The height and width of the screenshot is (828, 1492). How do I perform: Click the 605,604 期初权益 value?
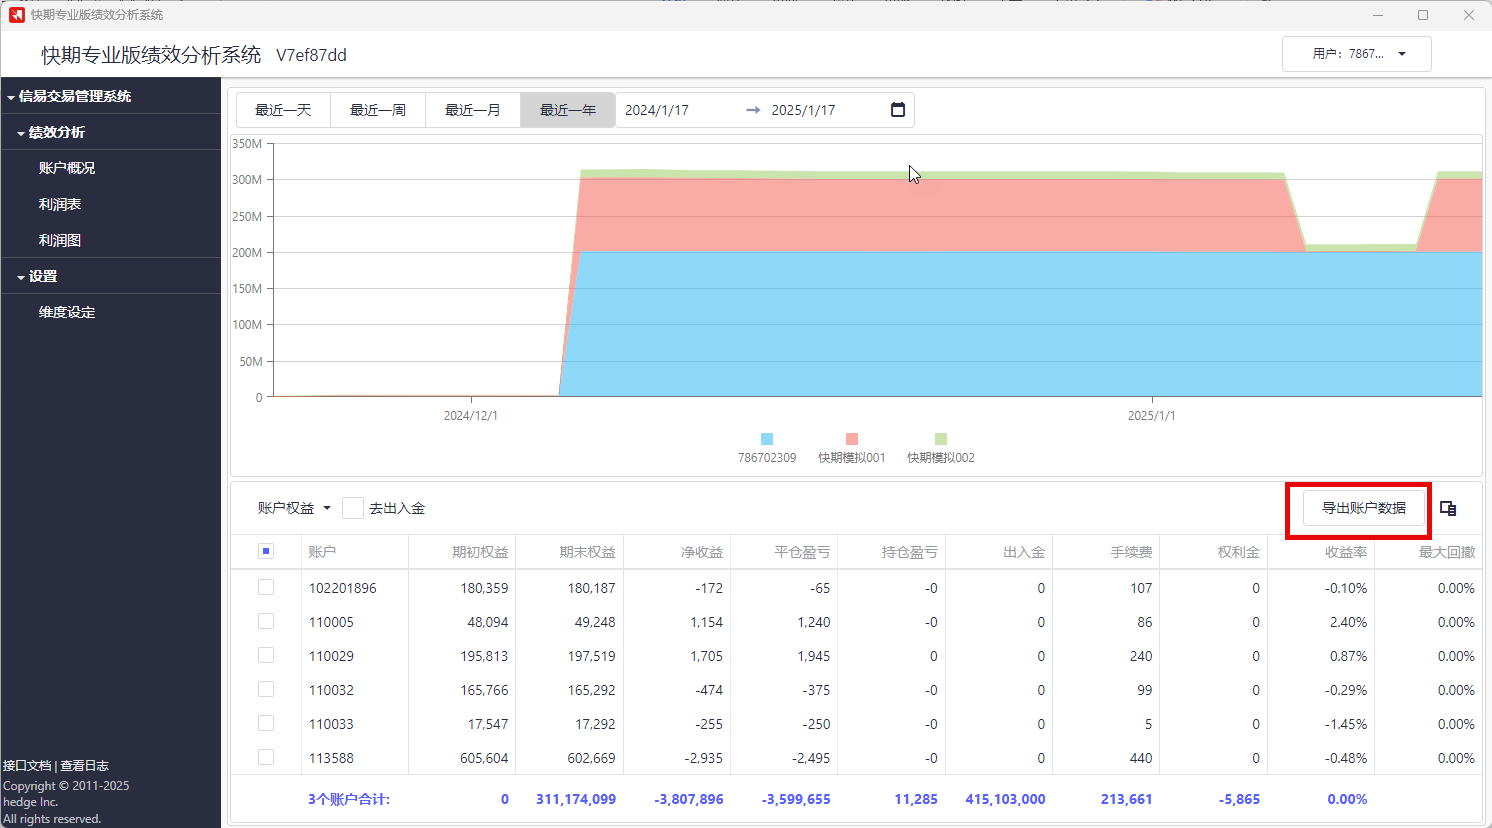(484, 758)
